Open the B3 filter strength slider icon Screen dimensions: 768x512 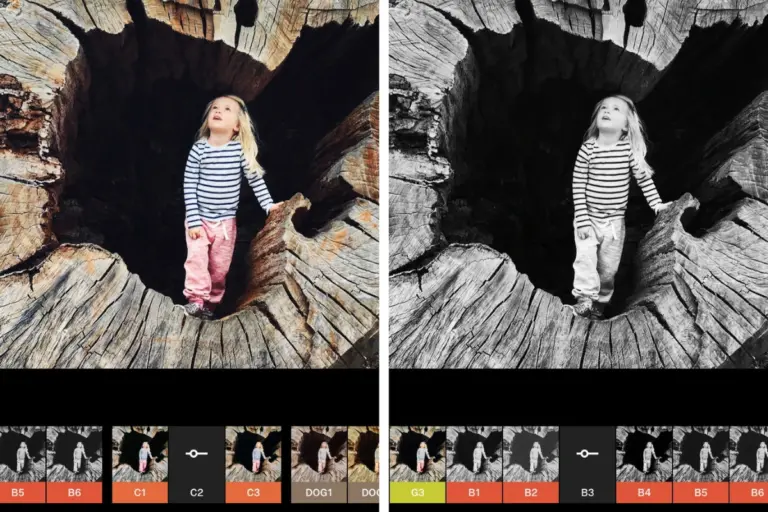pos(587,454)
